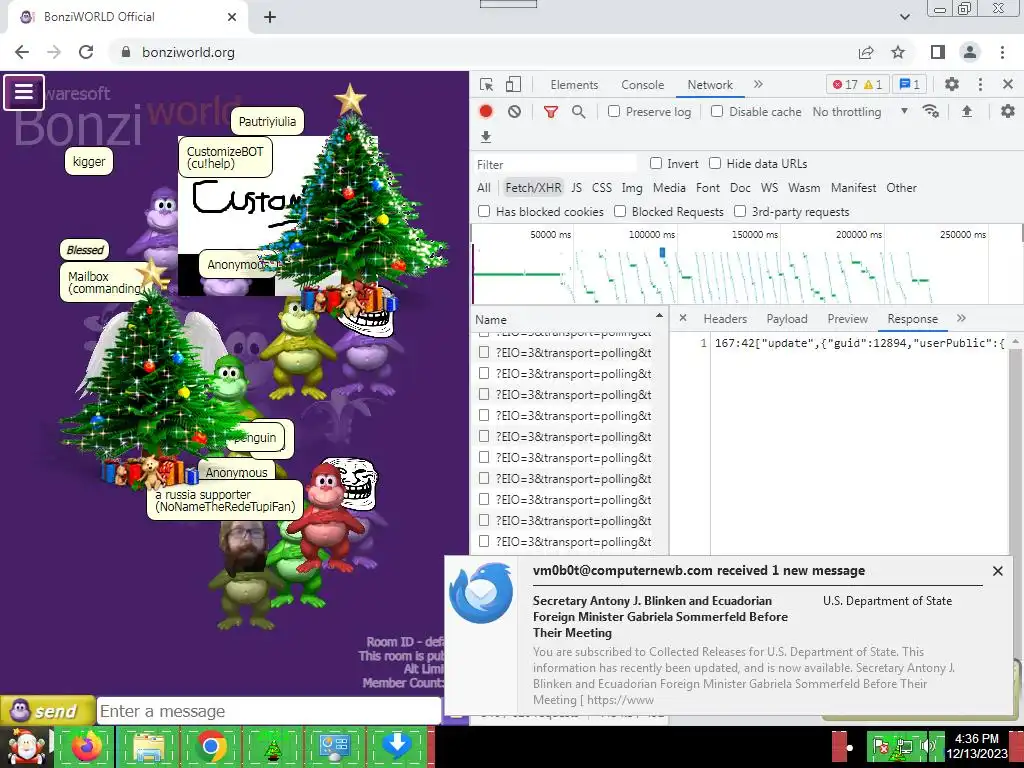Viewport: 1024px width, 768px height.
Task: Open the Payload tab of the request
Action: pos(787,319)
